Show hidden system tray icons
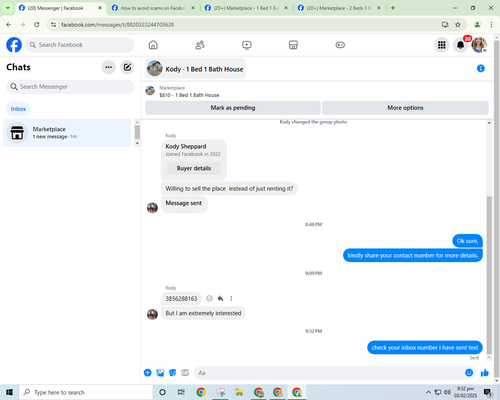This screenshot has width=500, height=400. click(428, 392)
